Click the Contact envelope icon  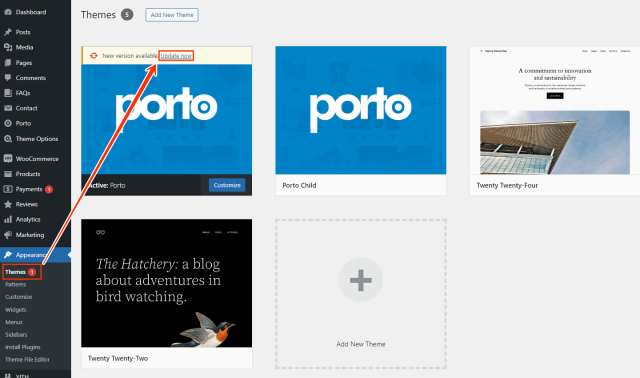[8, 108]
